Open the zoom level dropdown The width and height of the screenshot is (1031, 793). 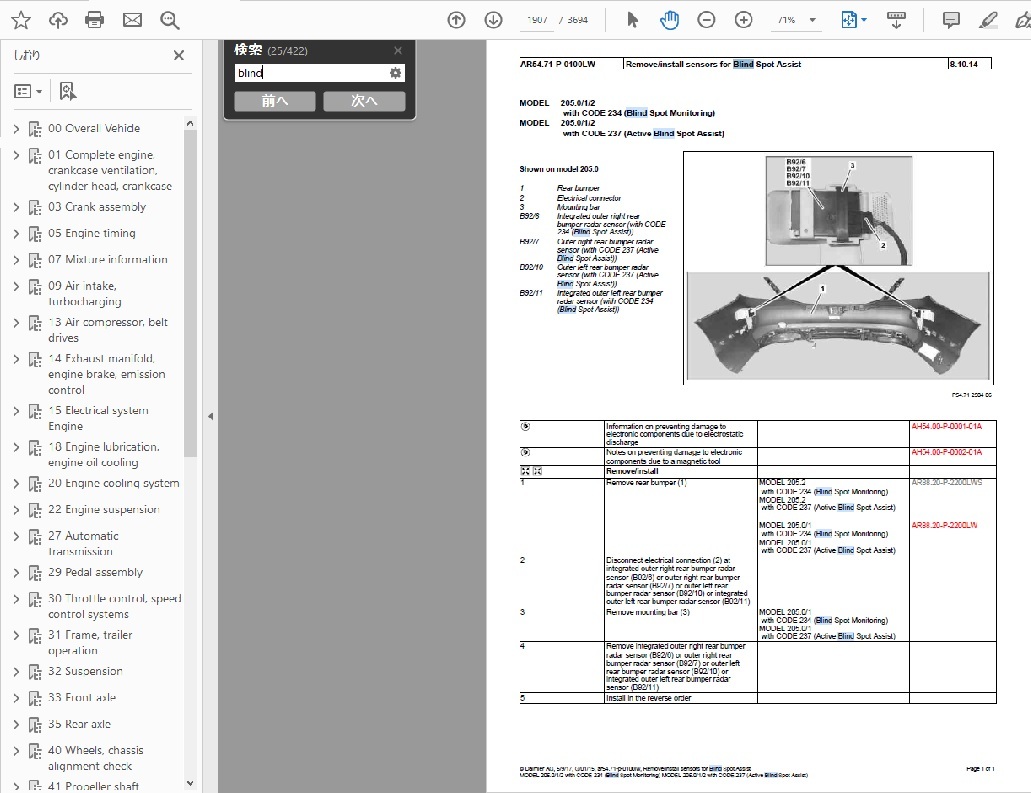[813, 20]
